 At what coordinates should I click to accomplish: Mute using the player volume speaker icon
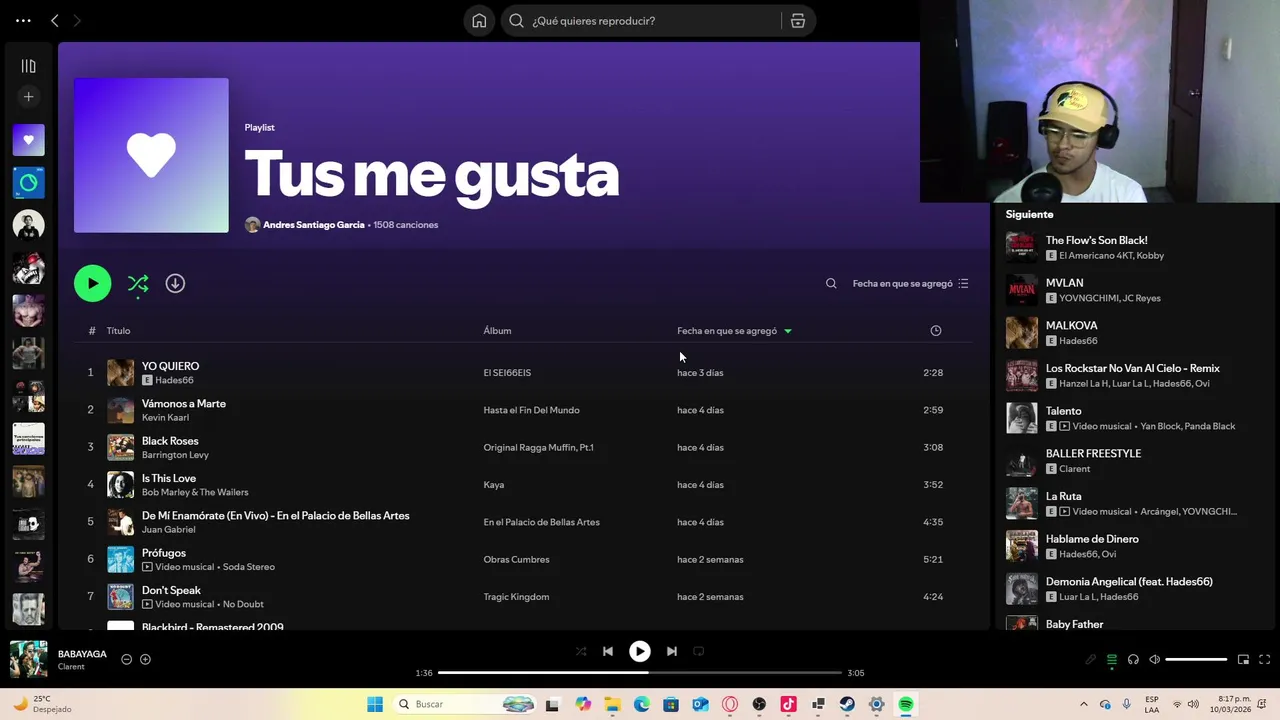pos(1154,659)
